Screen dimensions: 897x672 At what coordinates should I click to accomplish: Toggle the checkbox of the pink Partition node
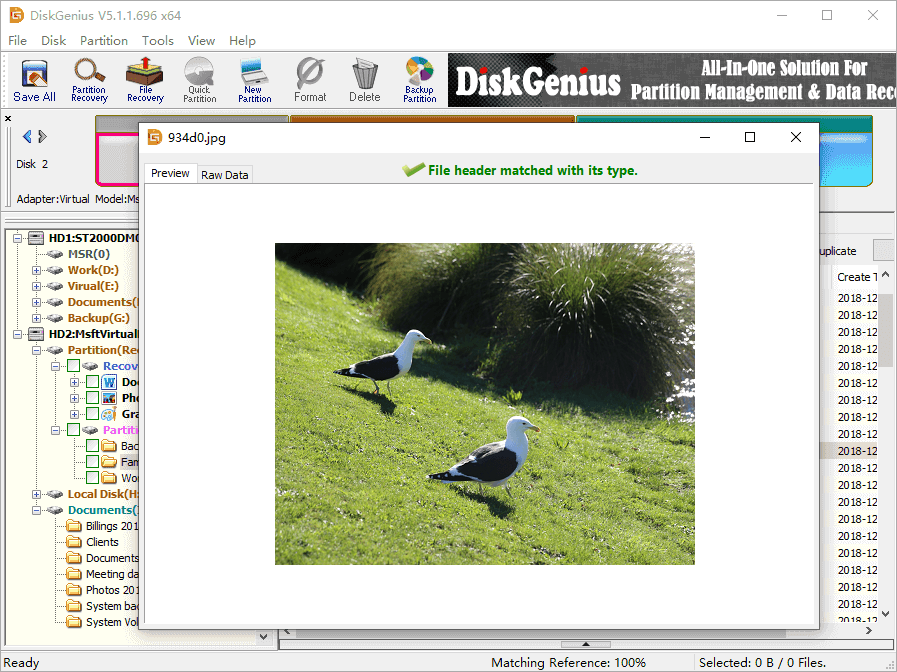click(x=74, y=430)
